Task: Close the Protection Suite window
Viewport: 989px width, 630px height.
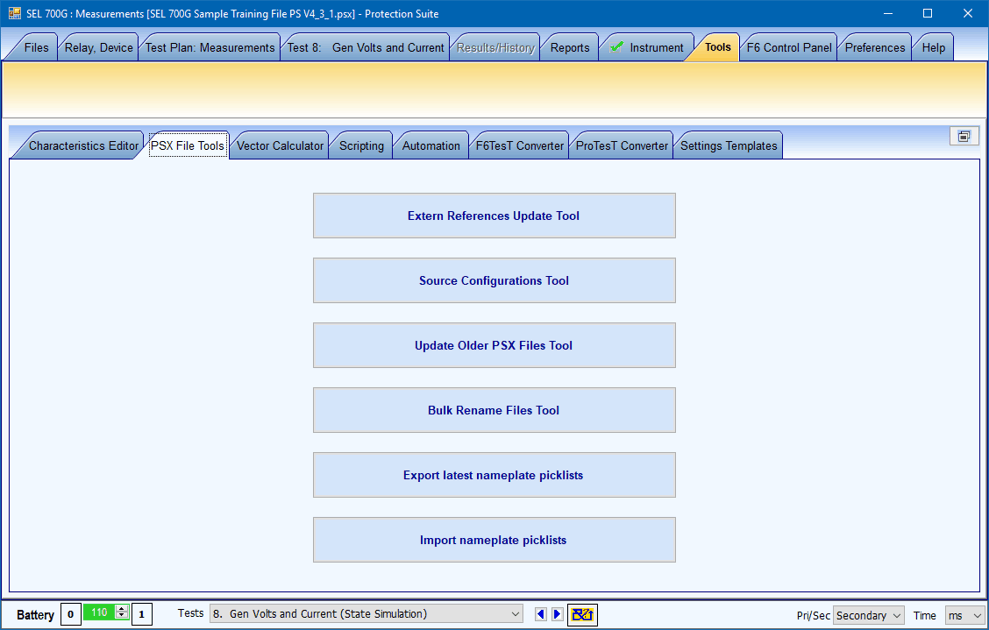Action: pyautogui.click(x=968, y=13)
